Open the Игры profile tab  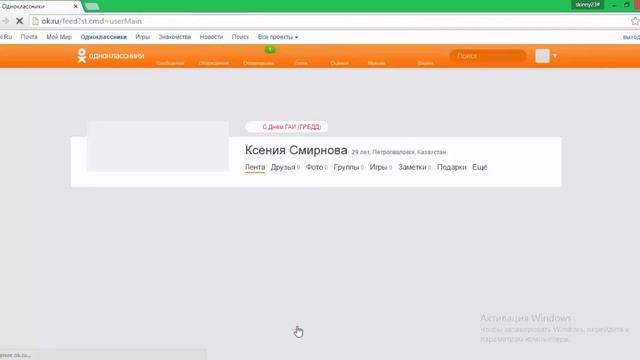(380, 167)
